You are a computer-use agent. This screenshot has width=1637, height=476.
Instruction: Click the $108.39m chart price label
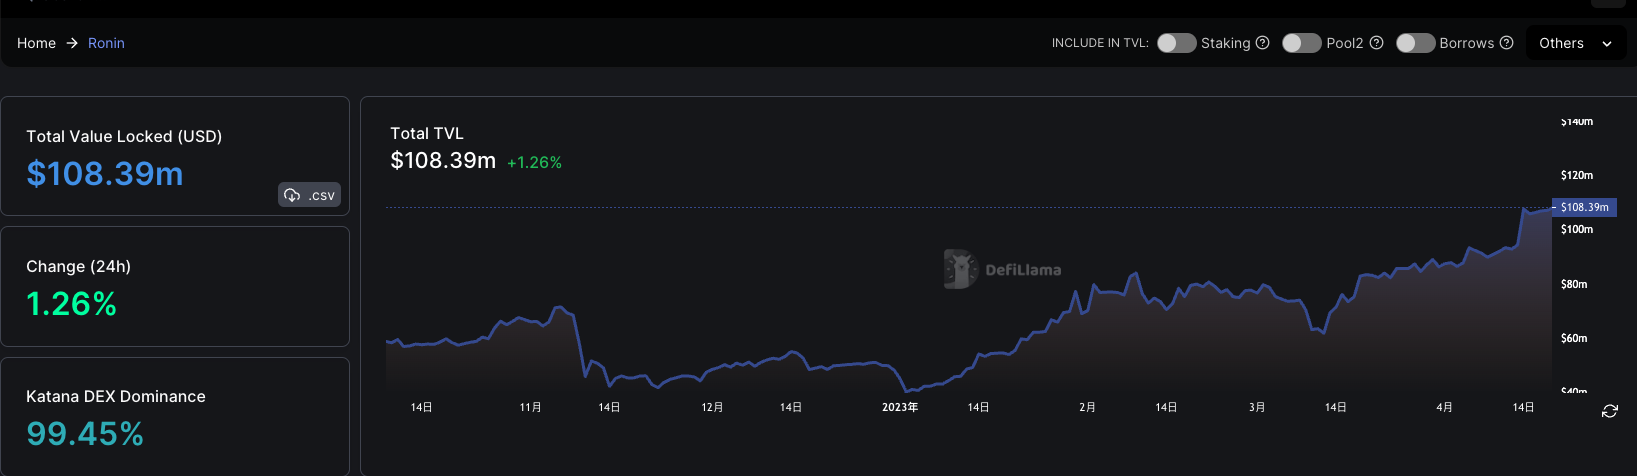pyautogui.click(x=1584, y=207)
